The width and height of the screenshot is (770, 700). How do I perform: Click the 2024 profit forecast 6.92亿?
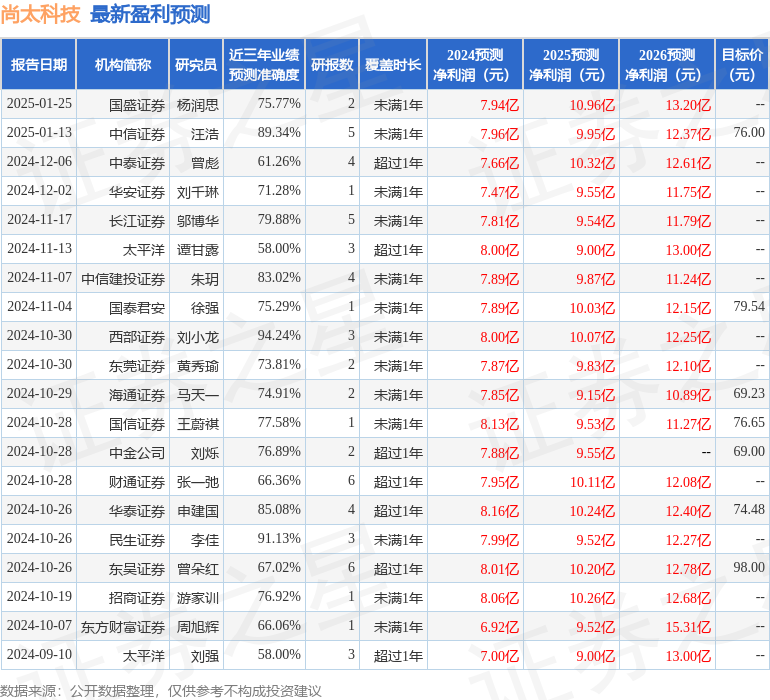coord(499,627)
